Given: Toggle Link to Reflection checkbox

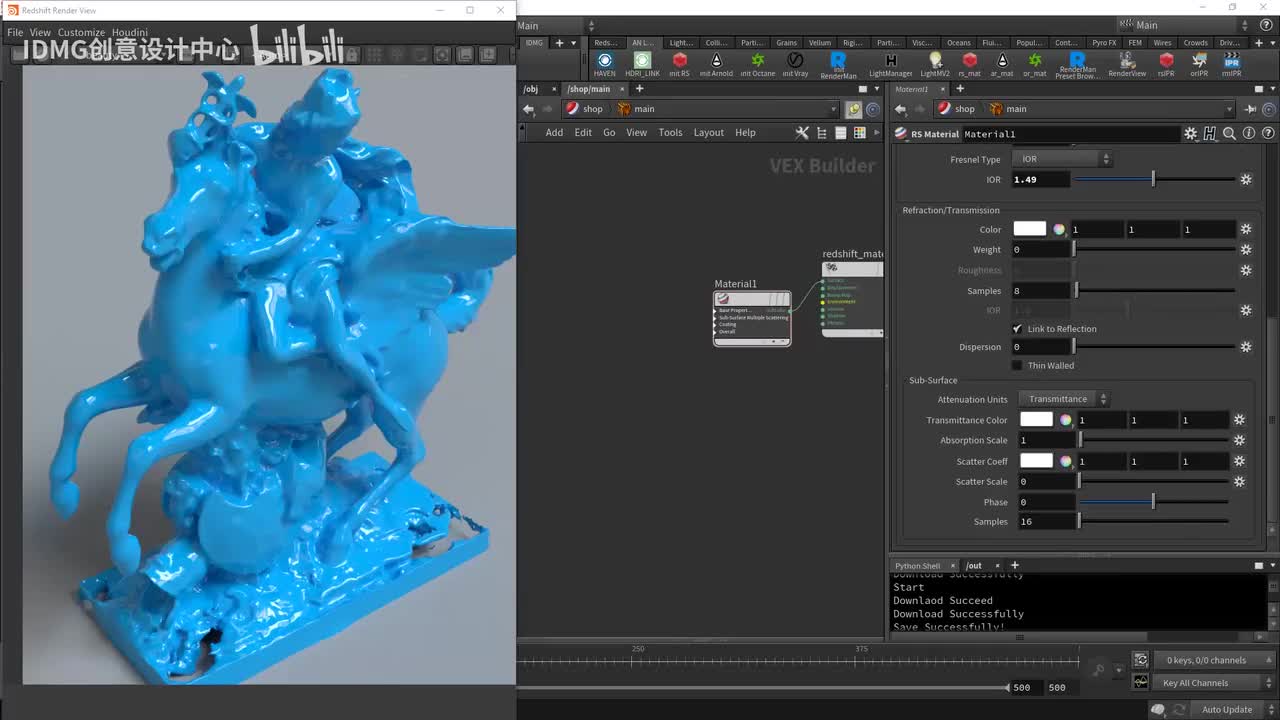Looking at the screenshot, I should (x=1017, y=329).
